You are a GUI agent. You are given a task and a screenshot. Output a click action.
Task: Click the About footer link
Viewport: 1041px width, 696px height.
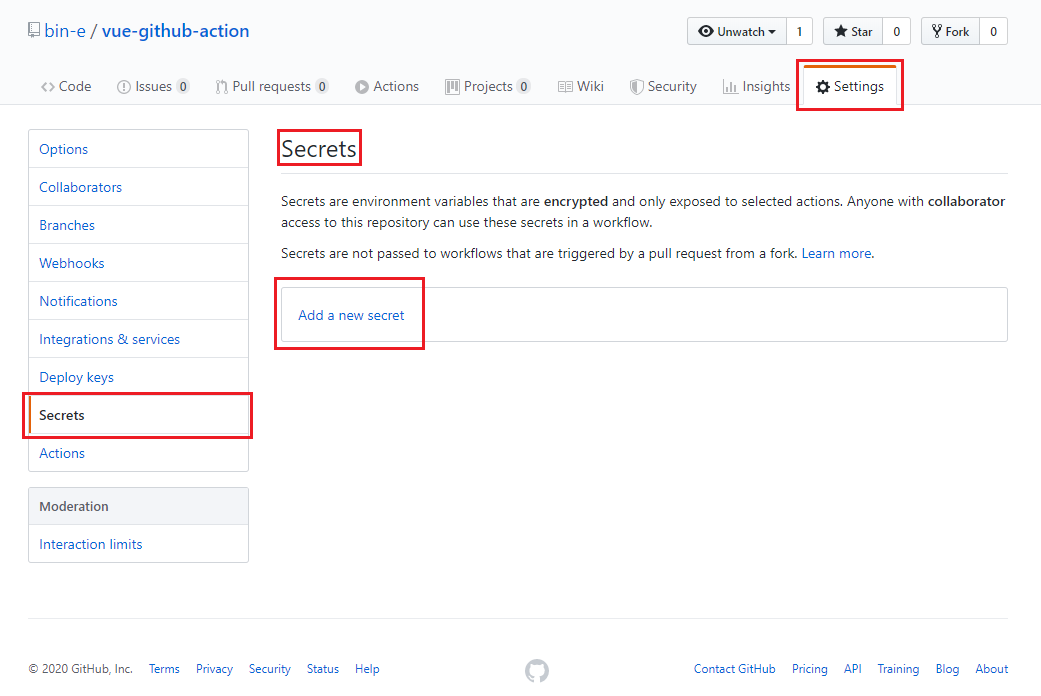tap(992, 669)
